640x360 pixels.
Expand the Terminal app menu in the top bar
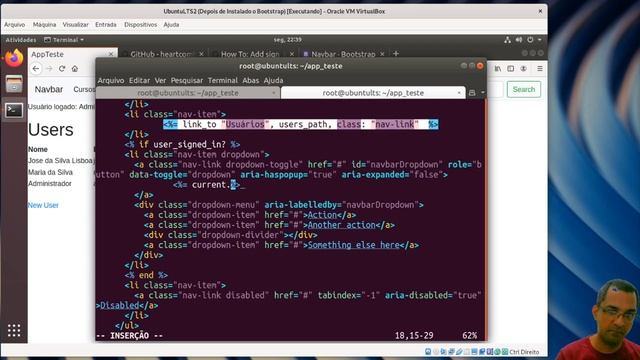(x=64, y=40)
